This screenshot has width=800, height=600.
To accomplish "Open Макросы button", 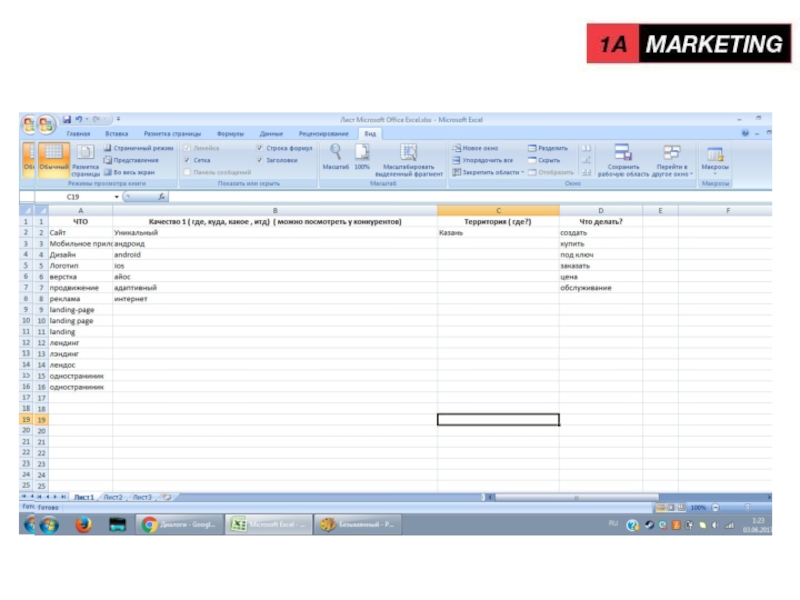I will click(715, 159).
